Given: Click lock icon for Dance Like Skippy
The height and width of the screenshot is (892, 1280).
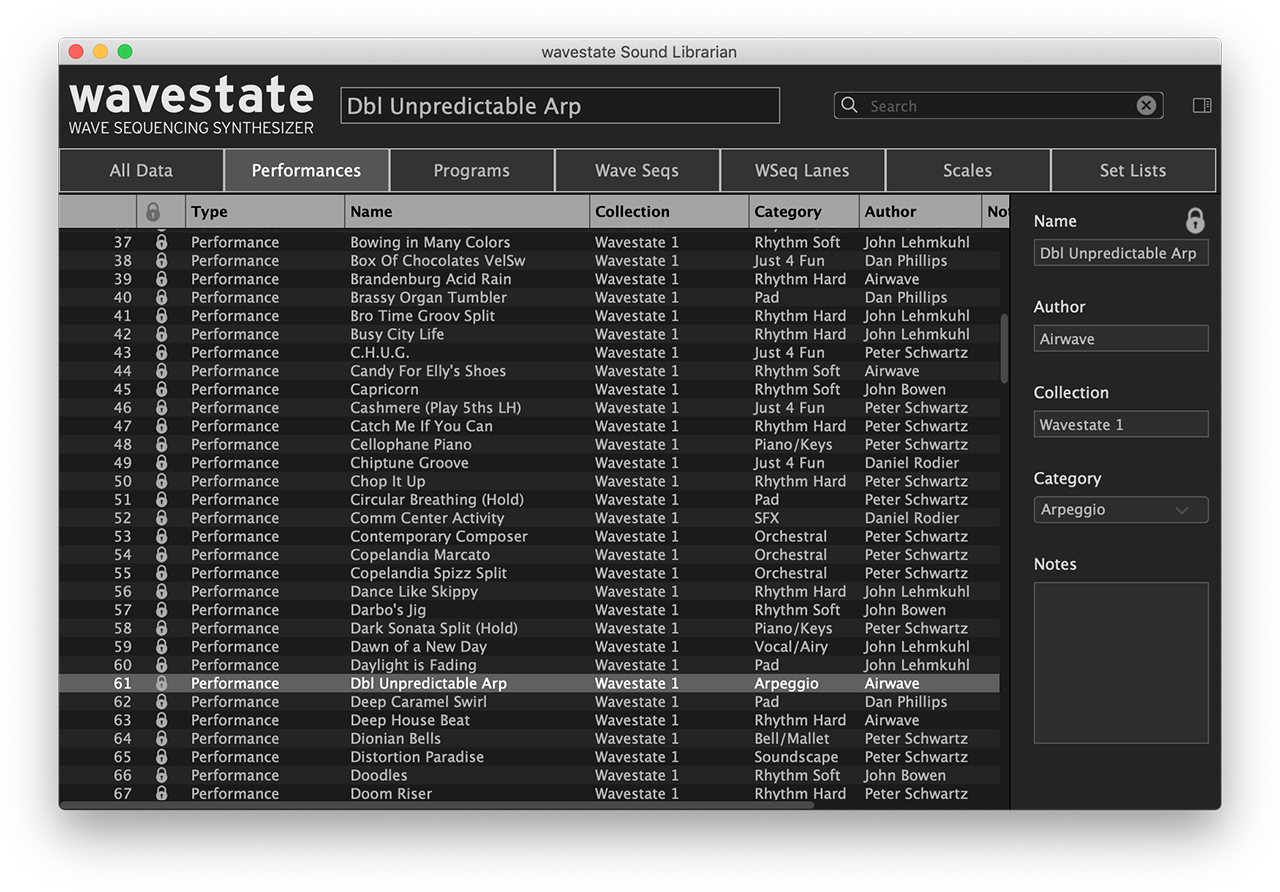Looking at the screenshot, I should (x=161, y=591).
